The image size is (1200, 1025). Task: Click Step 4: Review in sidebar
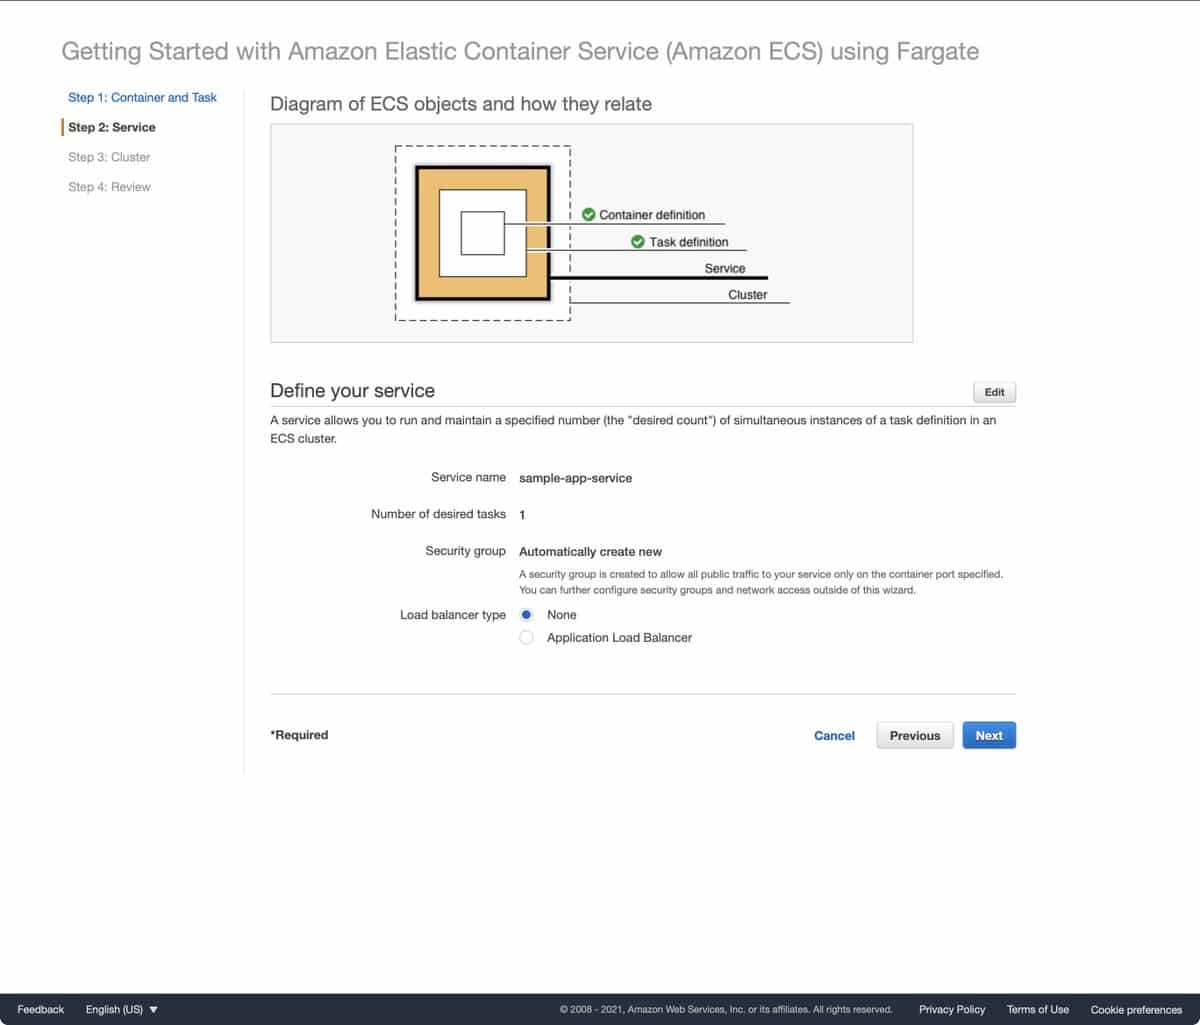109,187
